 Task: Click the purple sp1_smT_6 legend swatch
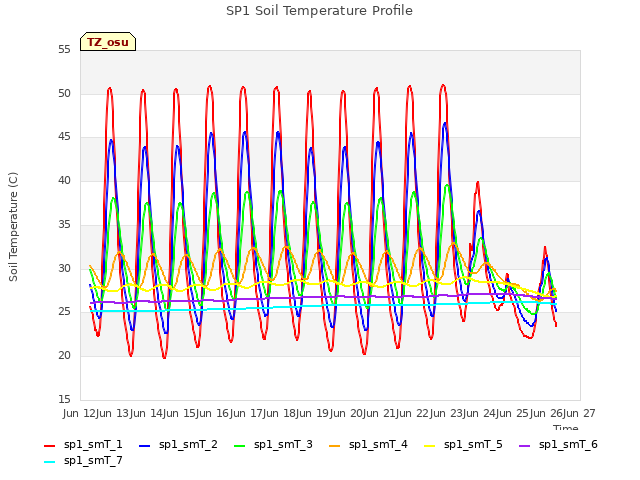(524, 446)
